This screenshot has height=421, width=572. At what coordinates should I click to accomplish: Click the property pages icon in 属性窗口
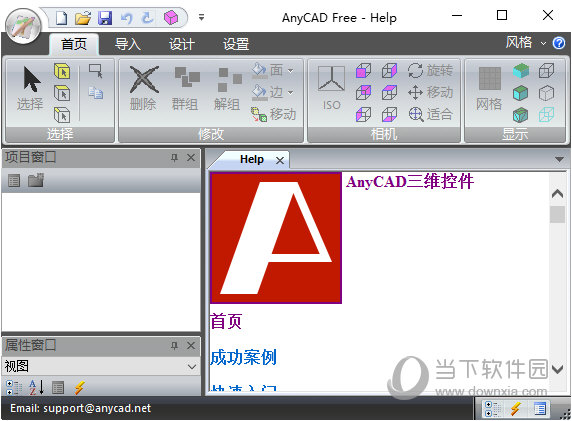pos(58,387)
